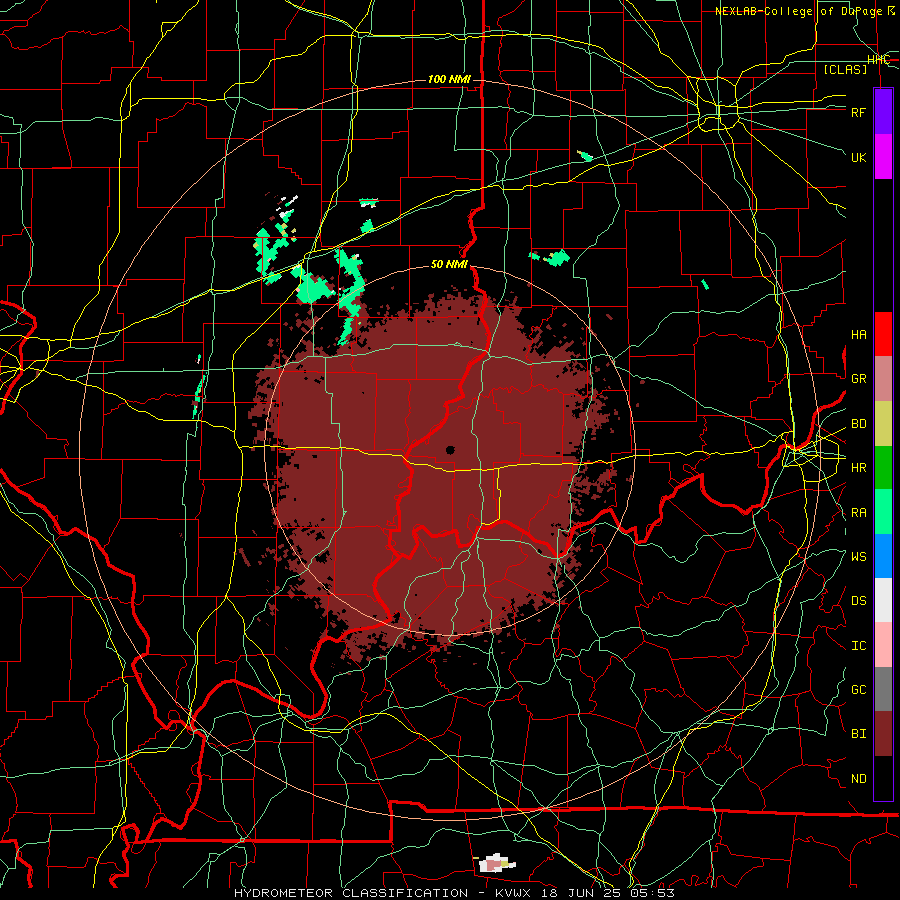Viewport: 900px width, 900px height.
Task: Click the ND legend label
Action: (859, 779)
